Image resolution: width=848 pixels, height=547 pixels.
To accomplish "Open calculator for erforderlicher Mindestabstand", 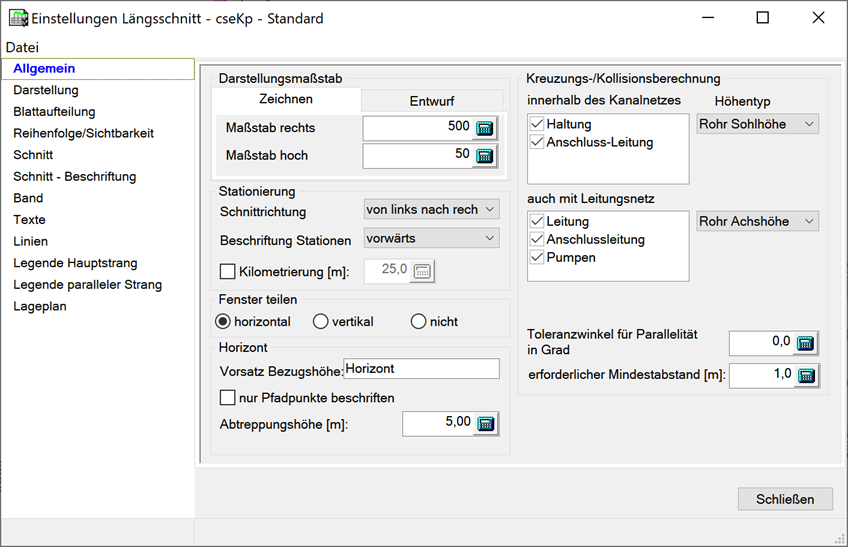I will tap(805, 375).
